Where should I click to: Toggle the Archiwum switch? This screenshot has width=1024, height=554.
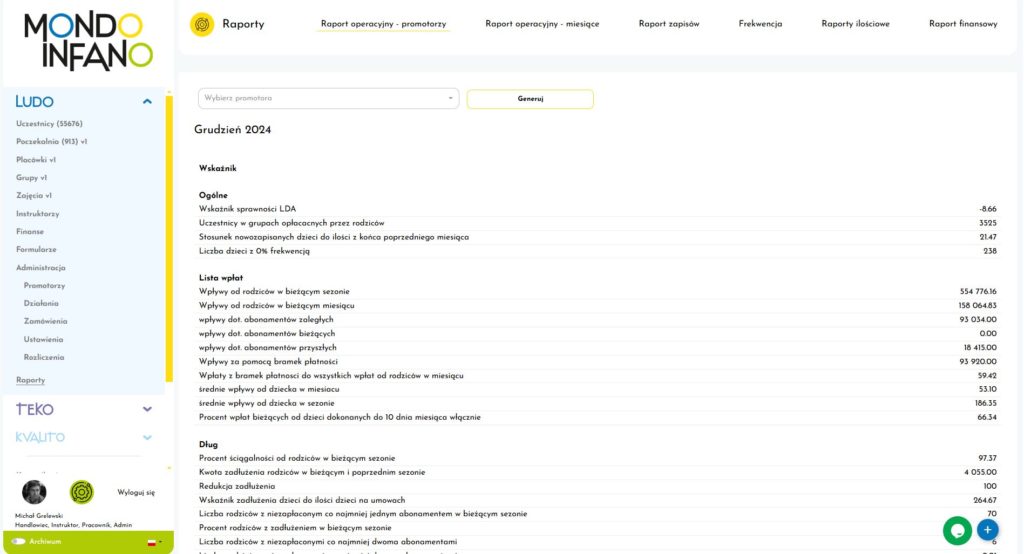click(18, 542)
